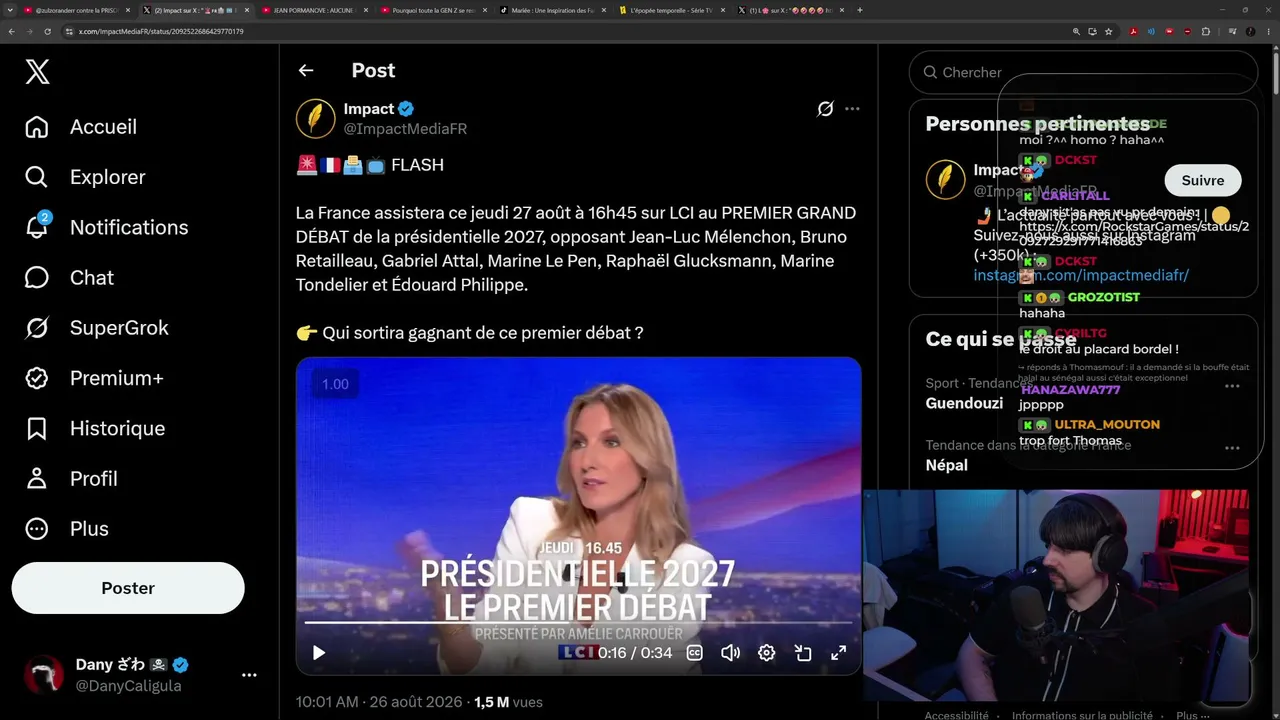The image size is (1280, 720).
Task: Click the Profil label in sidebar
Action: 94,478
